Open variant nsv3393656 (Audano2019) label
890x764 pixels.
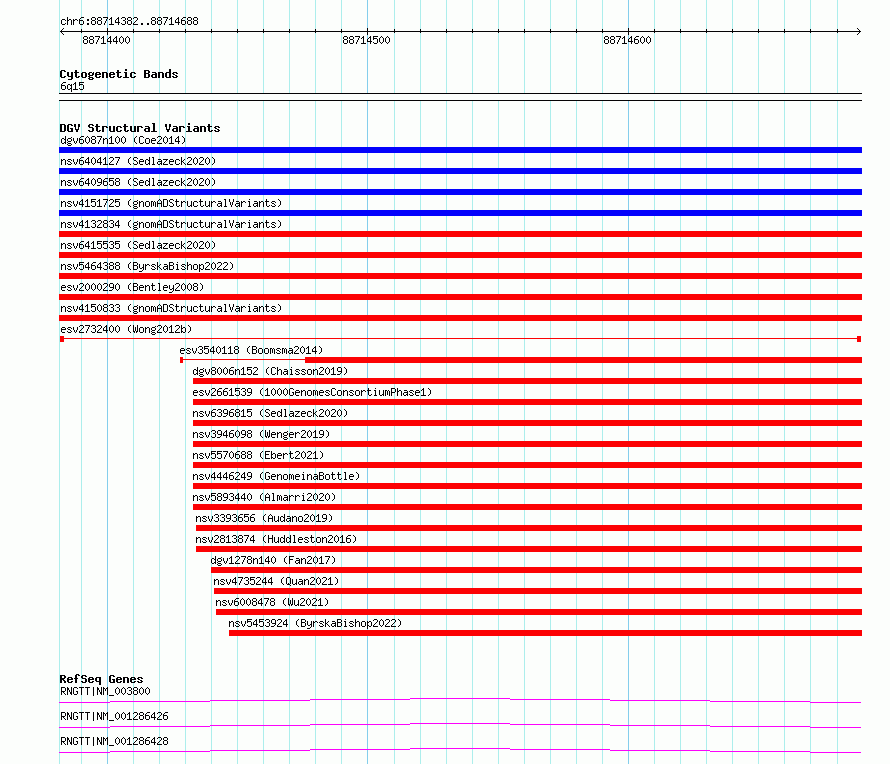264,518
